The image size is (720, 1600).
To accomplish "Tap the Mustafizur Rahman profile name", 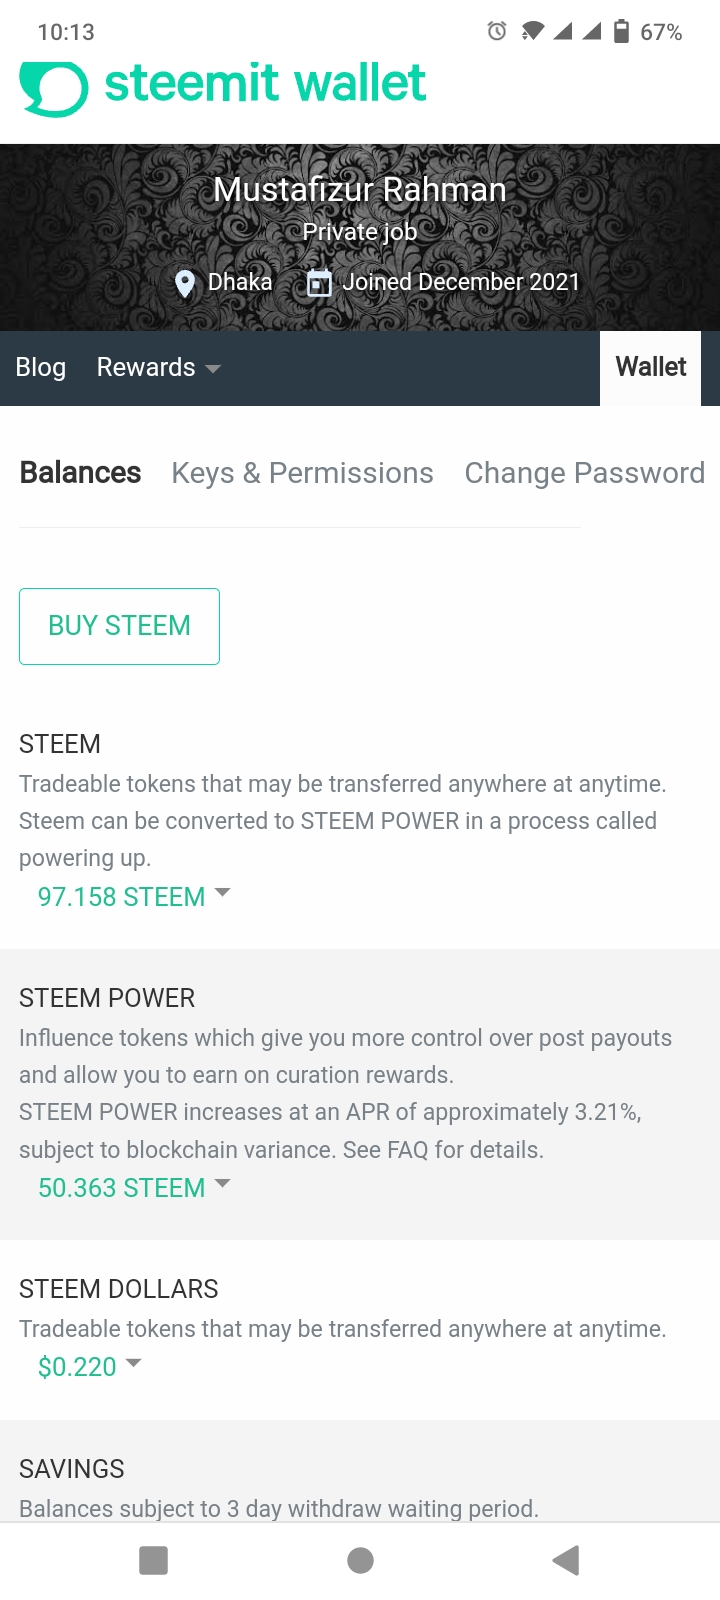I will click(x=360, y=189).
